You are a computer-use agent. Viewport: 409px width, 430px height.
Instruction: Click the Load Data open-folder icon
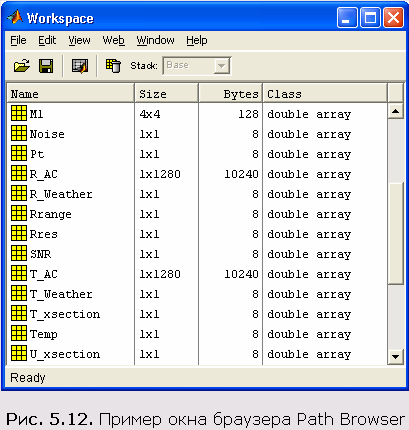tap(22, 66)
